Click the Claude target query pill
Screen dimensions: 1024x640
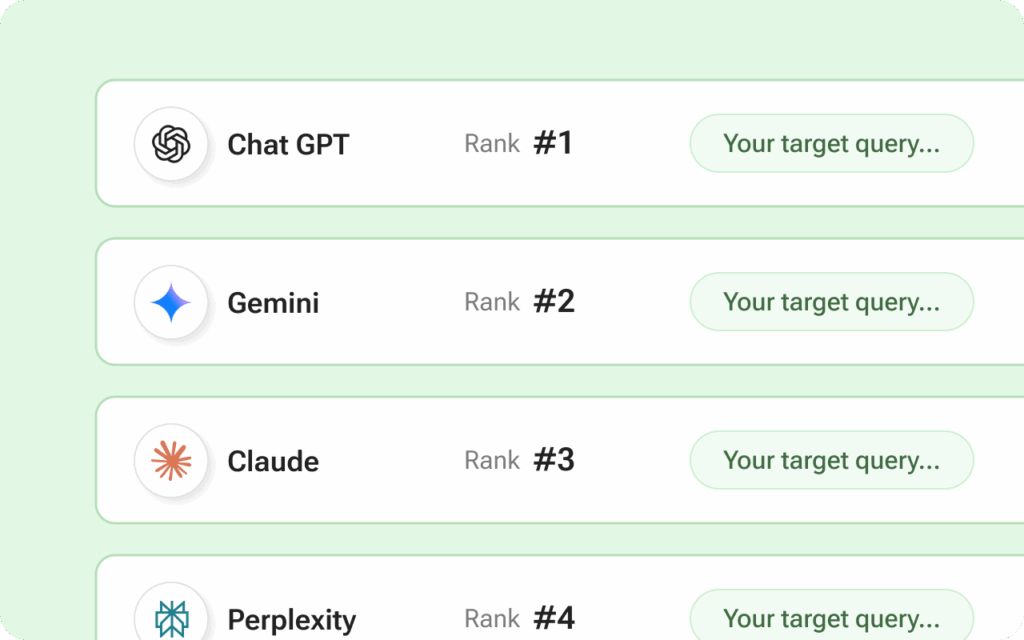pyautogui.click(x=831, y=460)
